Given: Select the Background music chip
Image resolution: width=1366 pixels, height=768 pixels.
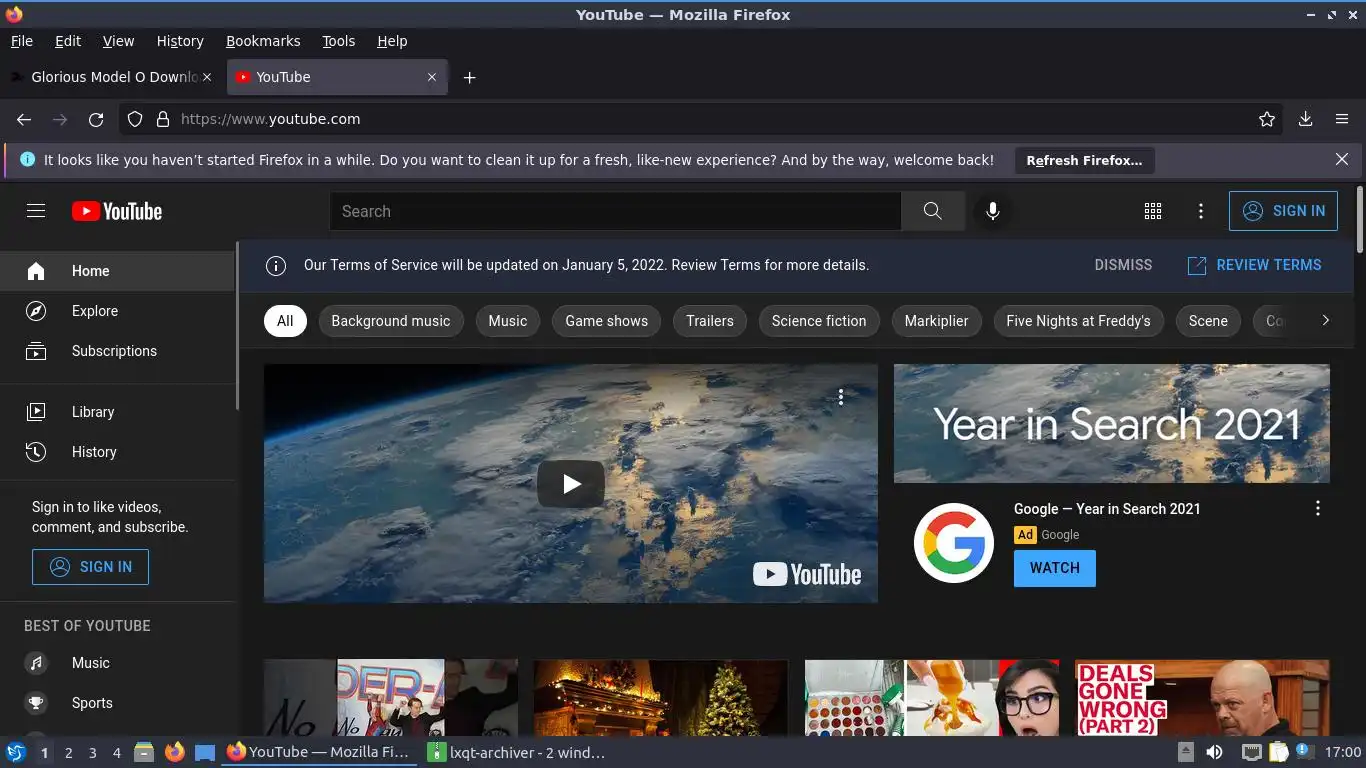Looking at the screenshot, I should coord(391,321).
